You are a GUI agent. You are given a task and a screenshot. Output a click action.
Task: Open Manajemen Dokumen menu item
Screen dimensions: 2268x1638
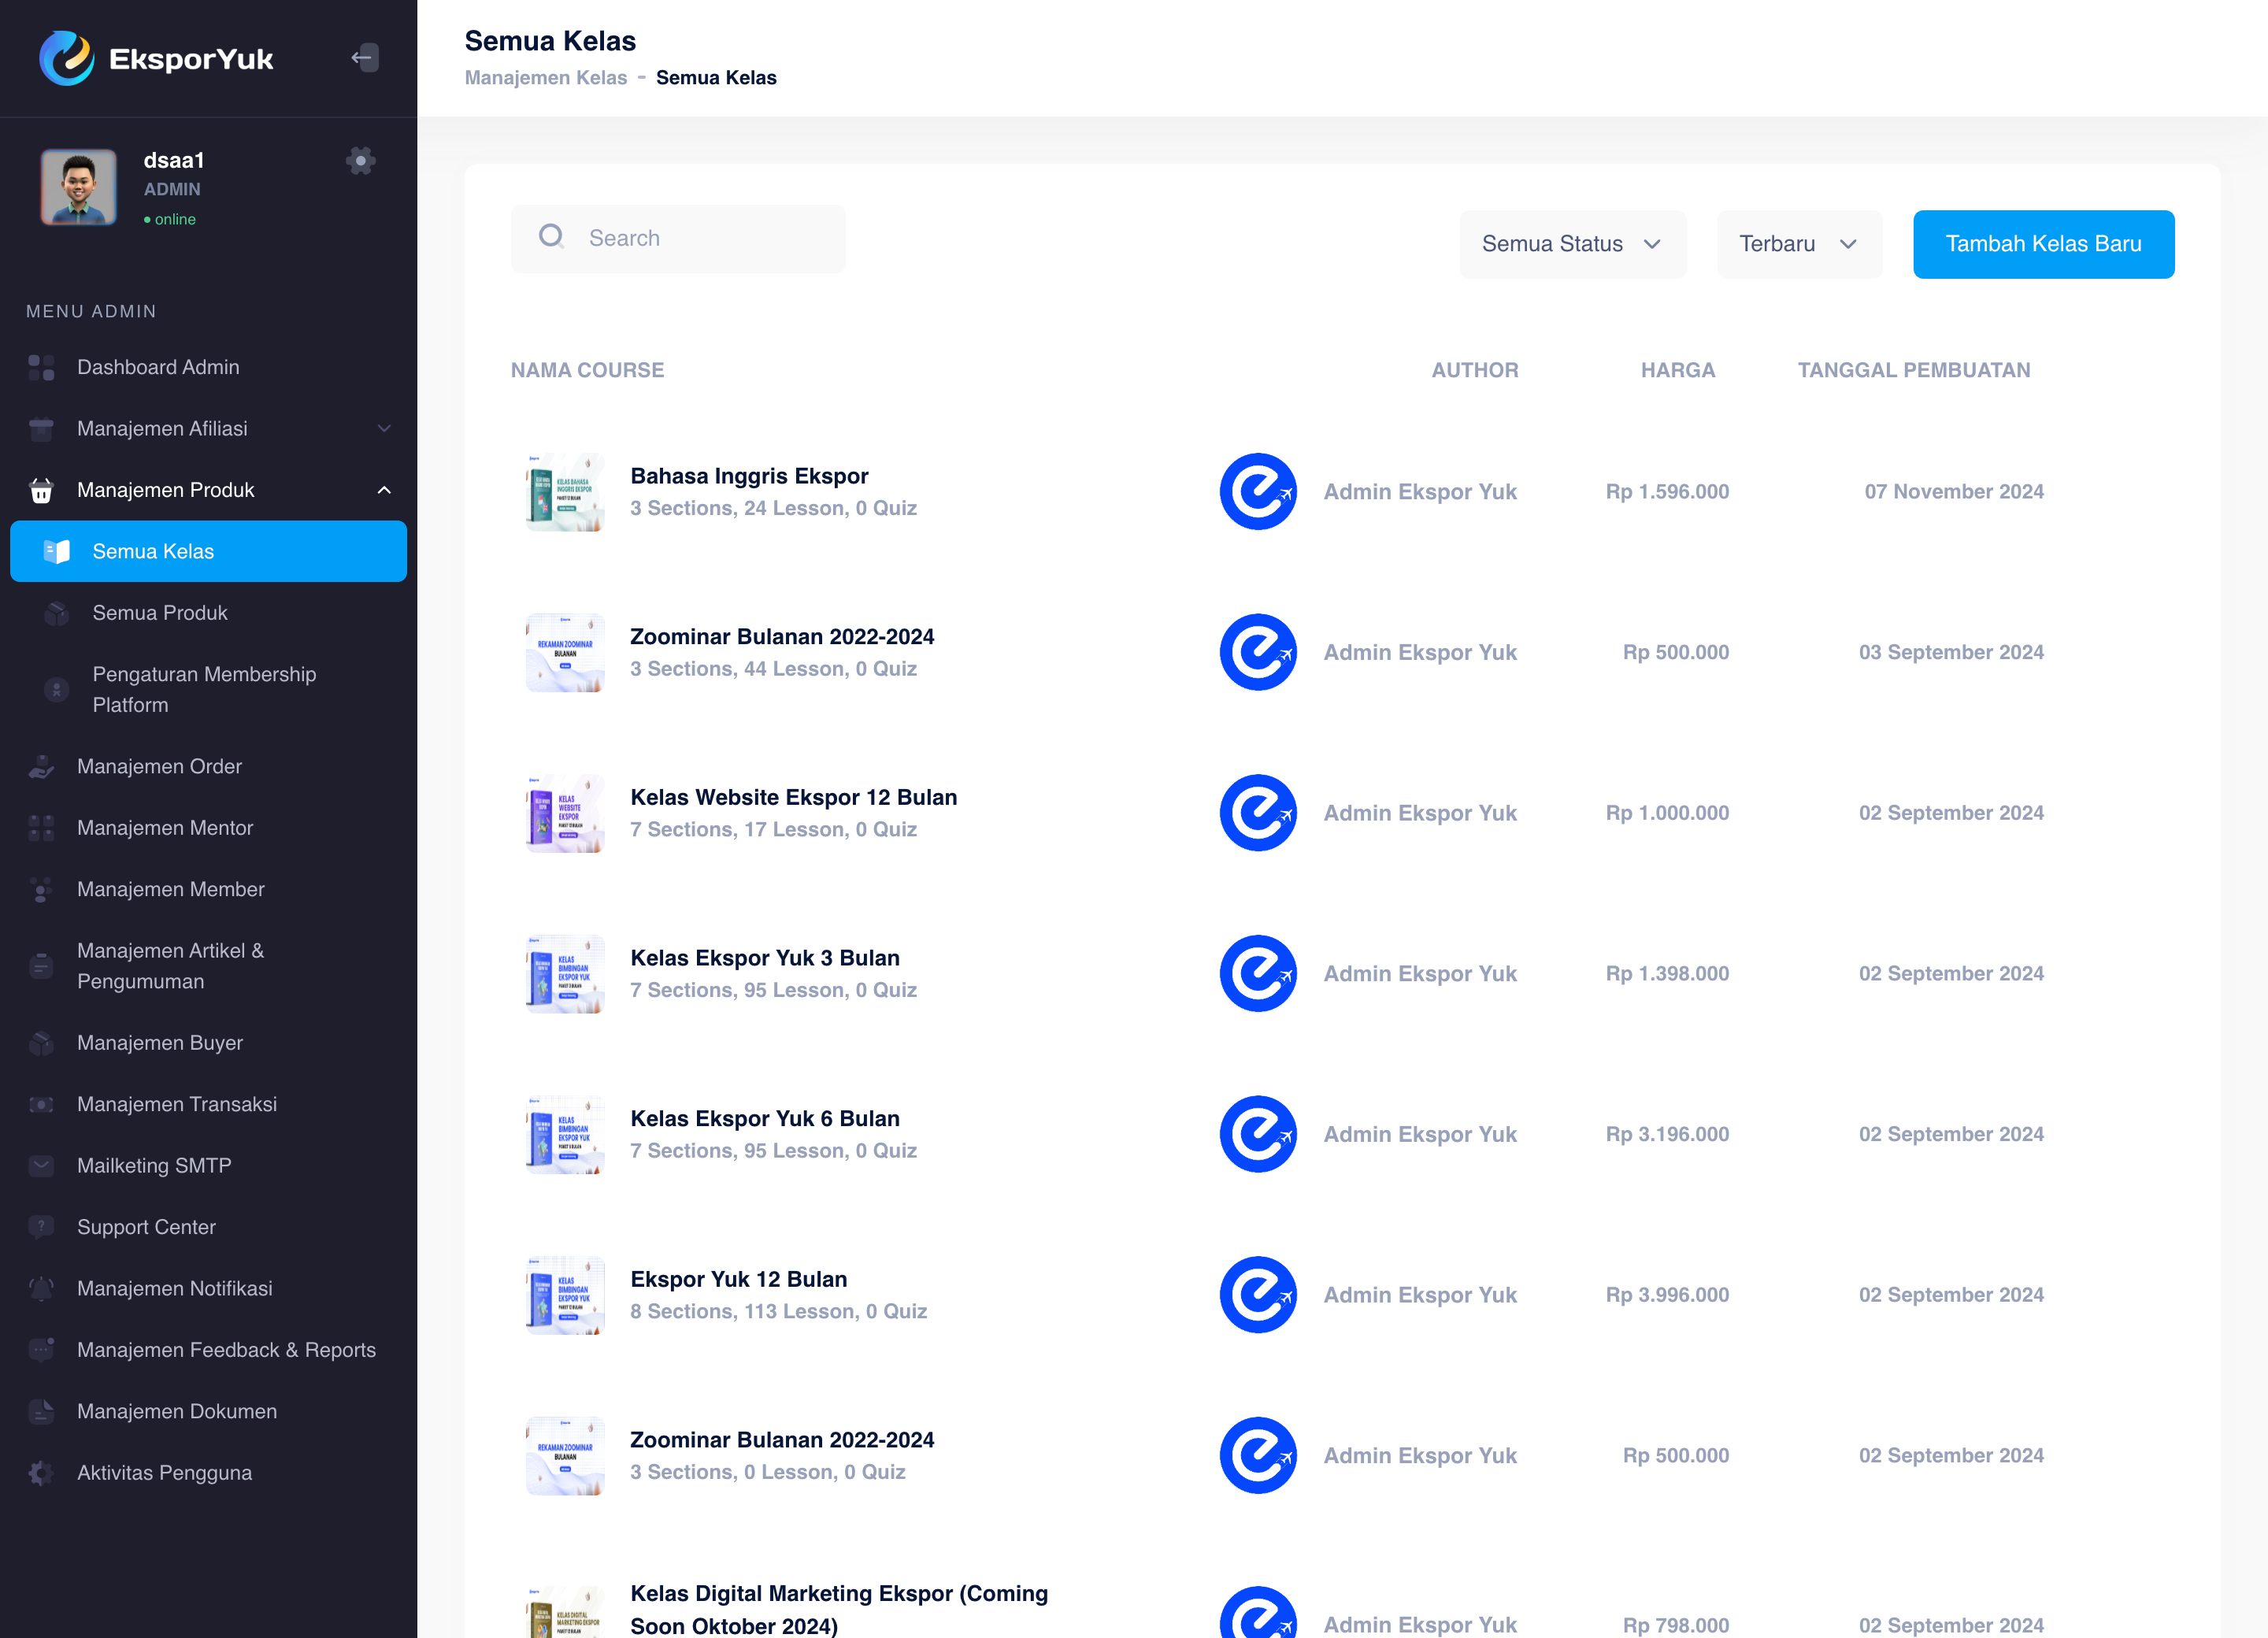pos(208,1412)
